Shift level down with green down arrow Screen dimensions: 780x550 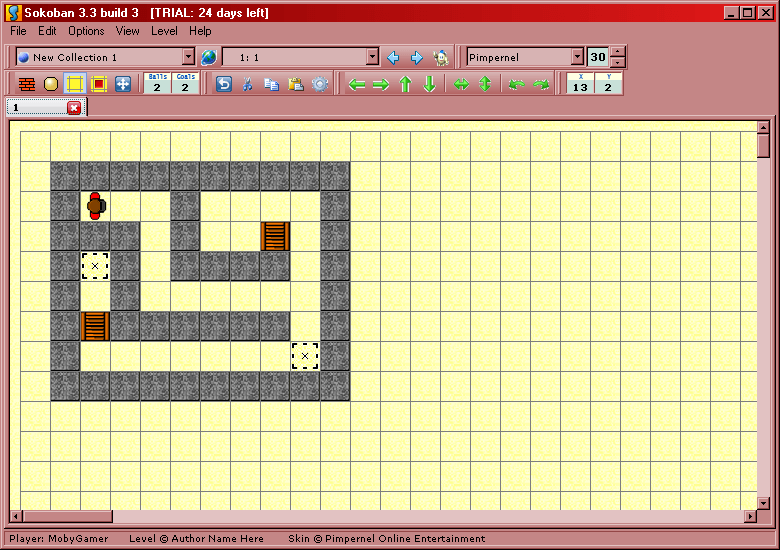tap(429, 84)
